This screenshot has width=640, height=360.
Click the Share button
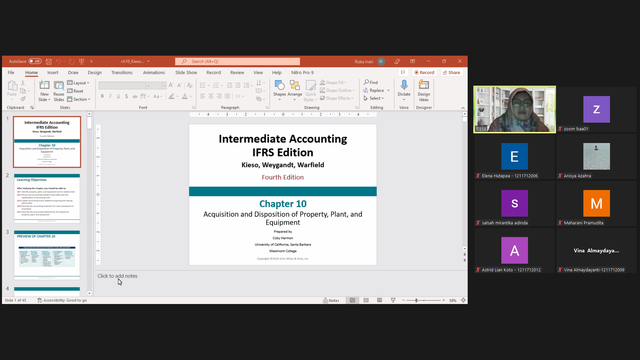pos(451,72)
